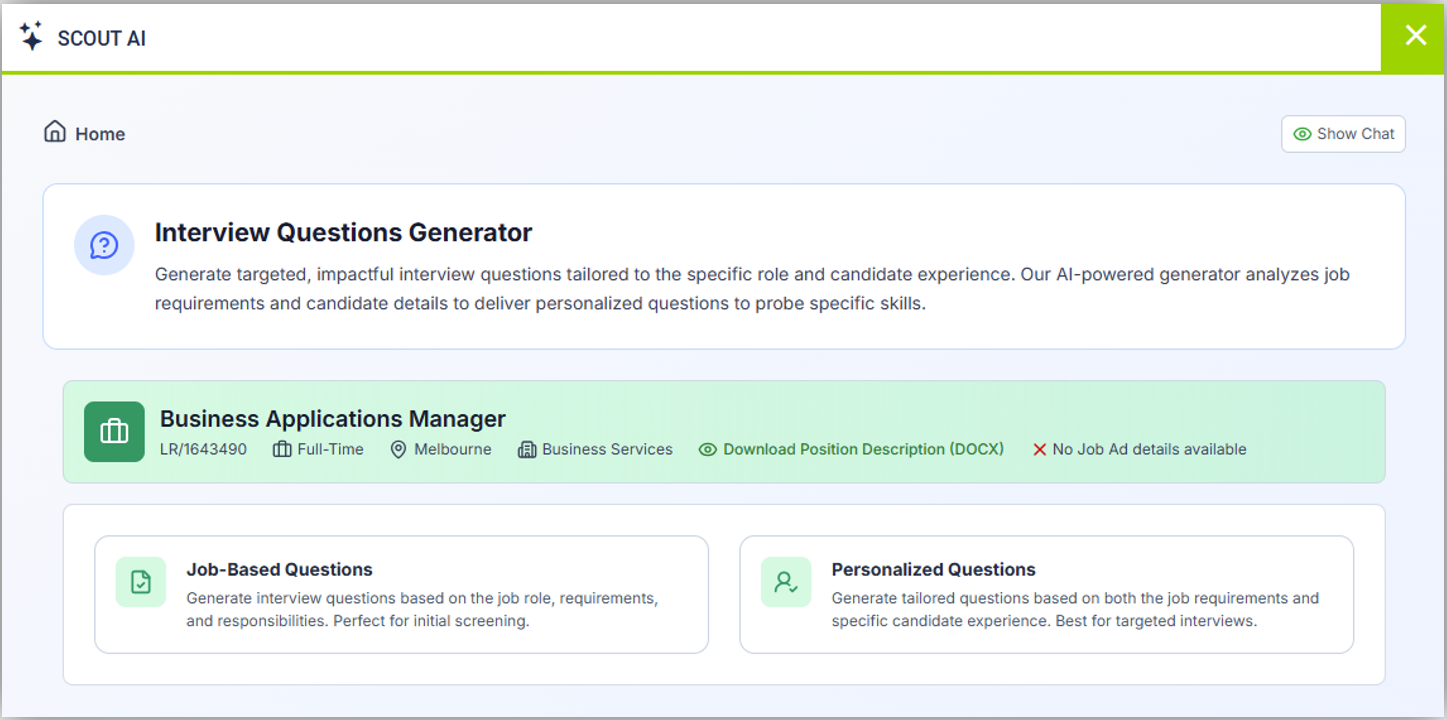Click the Full-Time briefcase icon
1447x720 pixels.
[x=282, y=450]
